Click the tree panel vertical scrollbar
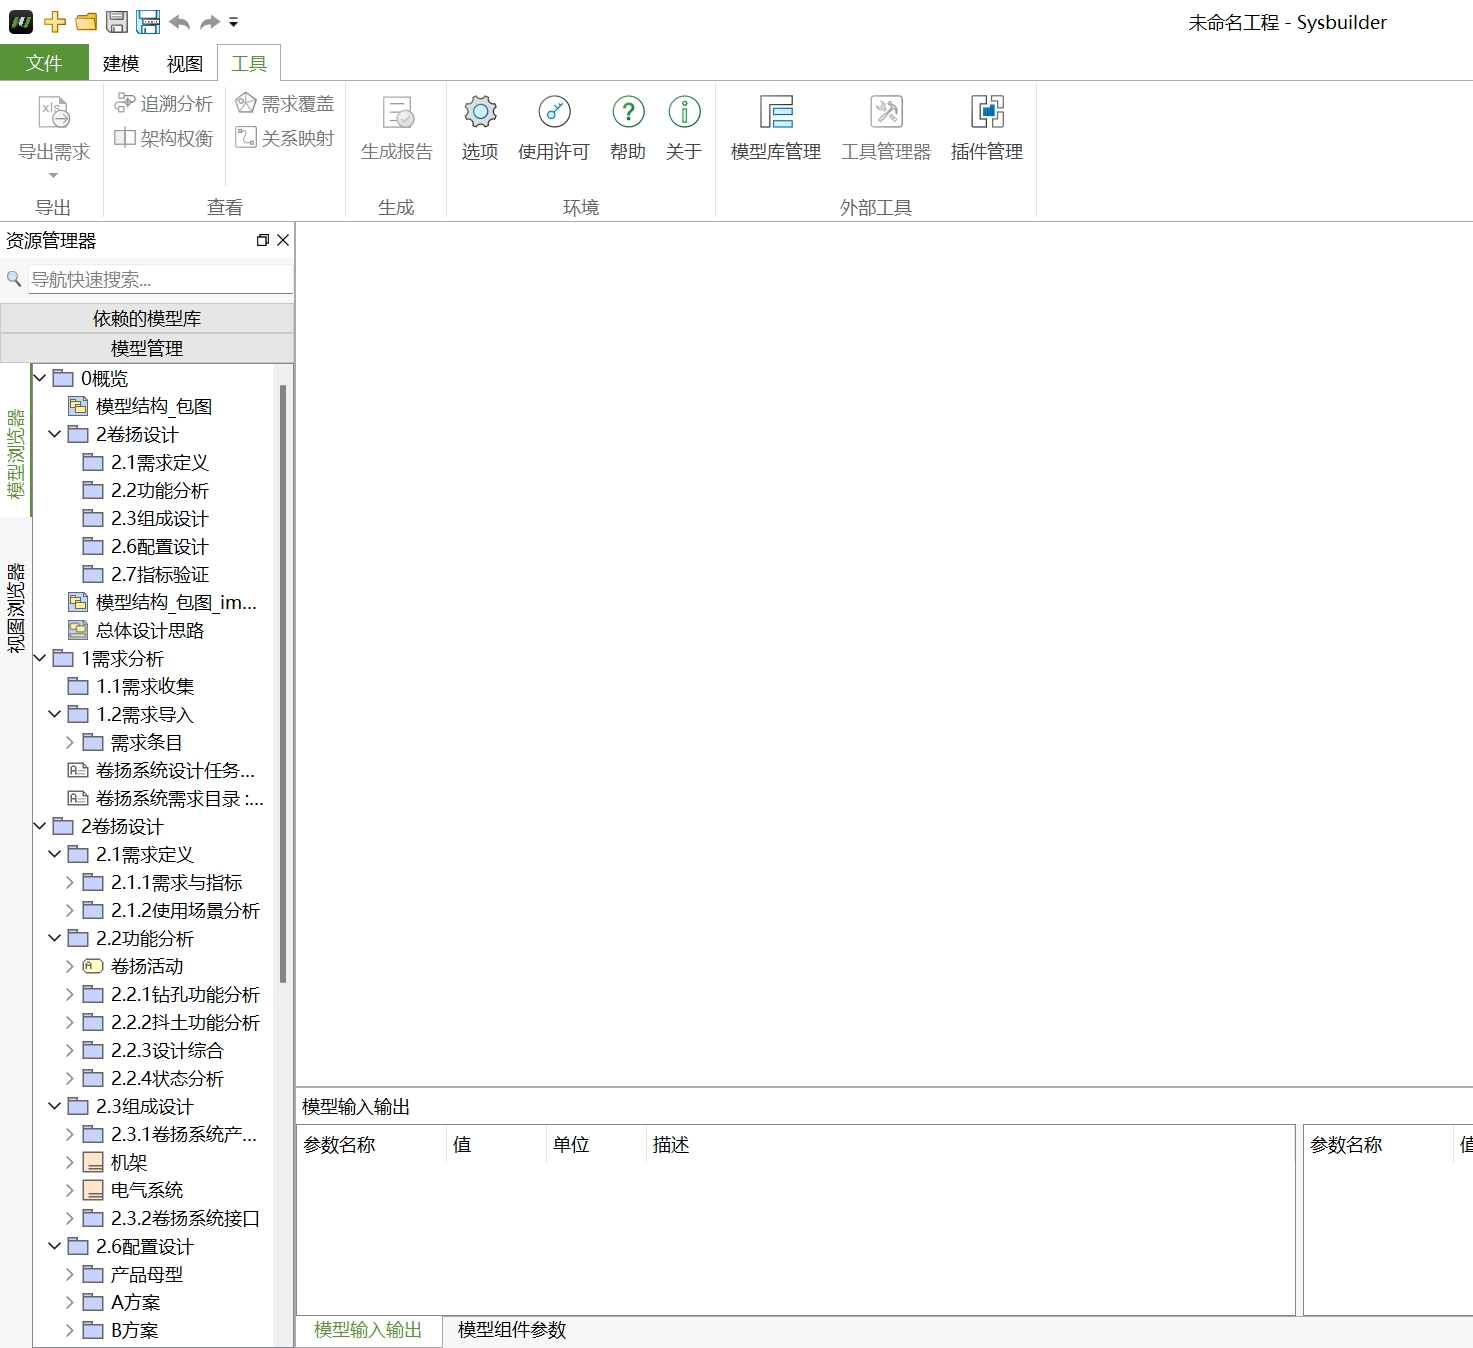1473x1348 pixels. pos(283,683)
